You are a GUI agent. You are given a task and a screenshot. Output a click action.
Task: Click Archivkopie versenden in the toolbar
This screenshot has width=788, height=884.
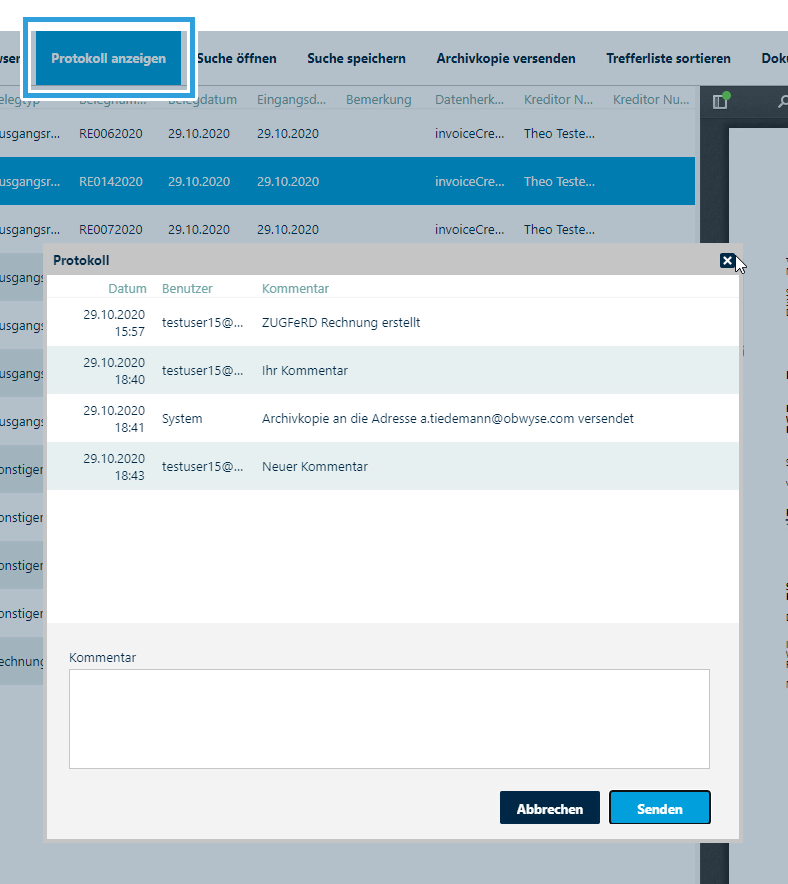click(506, 59)
